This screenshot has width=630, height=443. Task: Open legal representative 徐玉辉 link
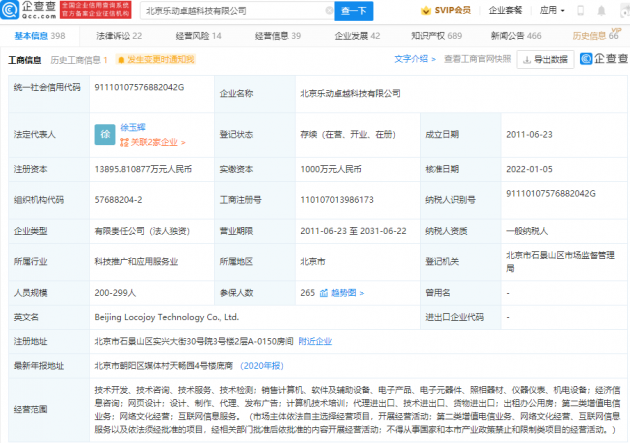(x=133, y=127)
